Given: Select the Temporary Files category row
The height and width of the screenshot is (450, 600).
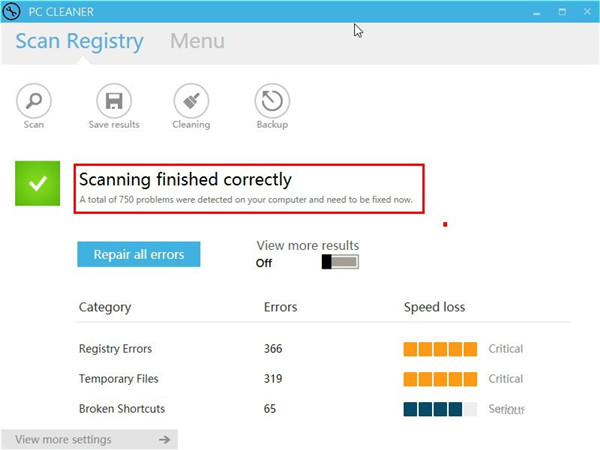Looking at the screenshot, I should coord(119,379).
